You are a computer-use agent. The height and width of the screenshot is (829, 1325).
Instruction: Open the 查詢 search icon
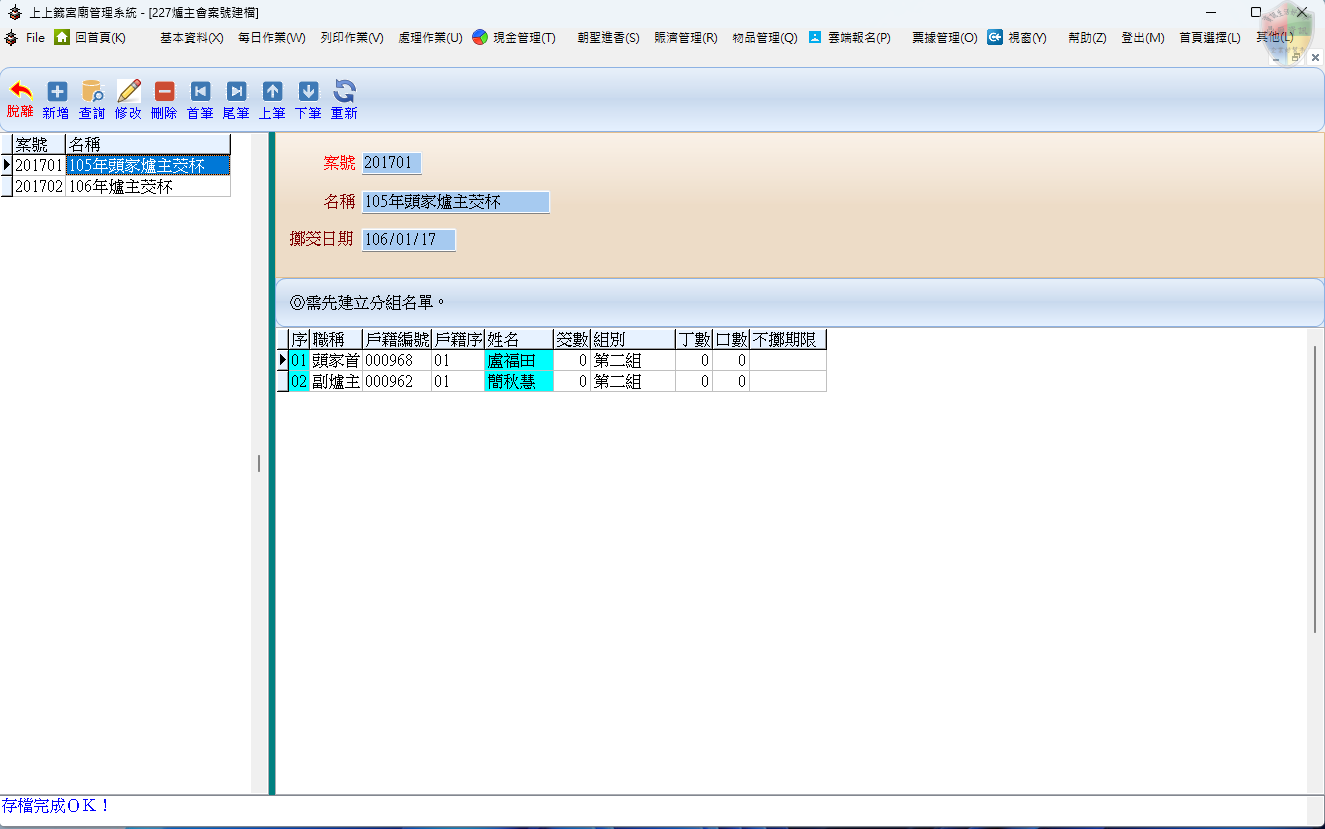(x=92, y=92)
